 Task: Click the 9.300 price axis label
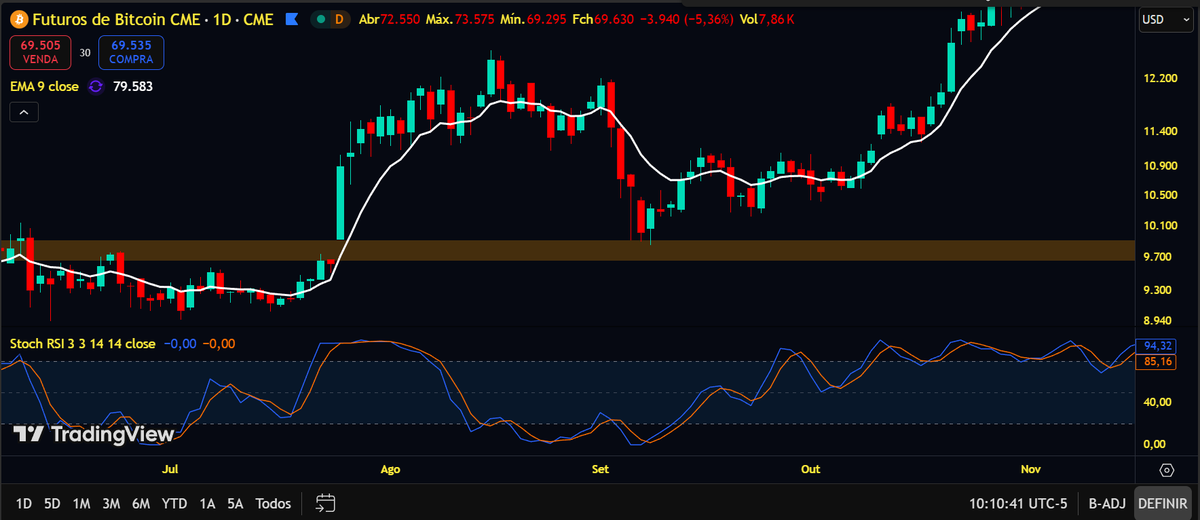(1157, 290)
